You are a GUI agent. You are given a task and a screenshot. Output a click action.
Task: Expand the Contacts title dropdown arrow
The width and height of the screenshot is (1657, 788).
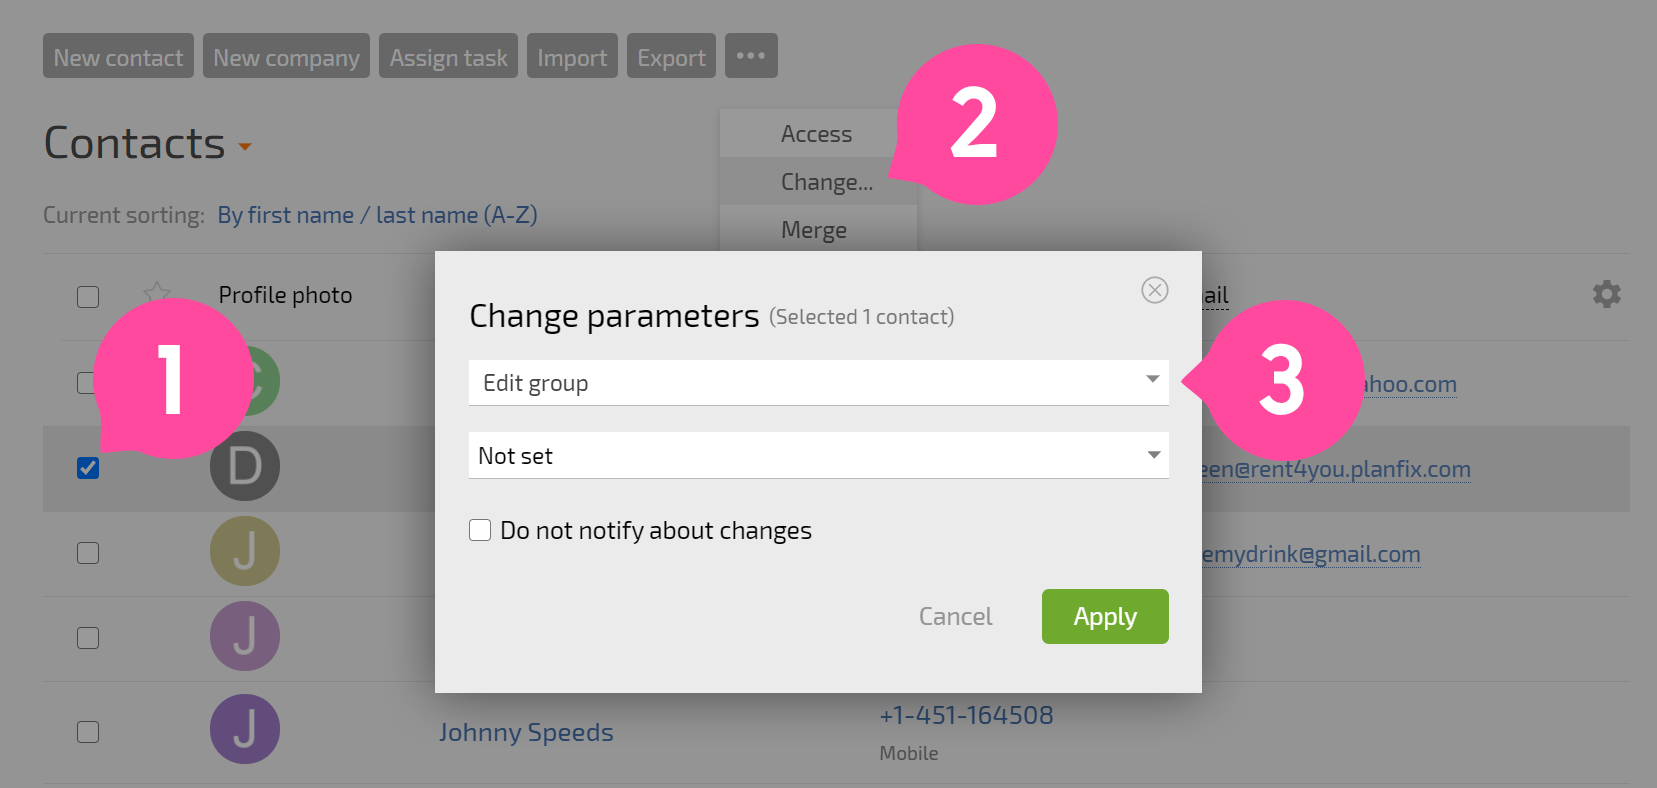tap(245, 147)
